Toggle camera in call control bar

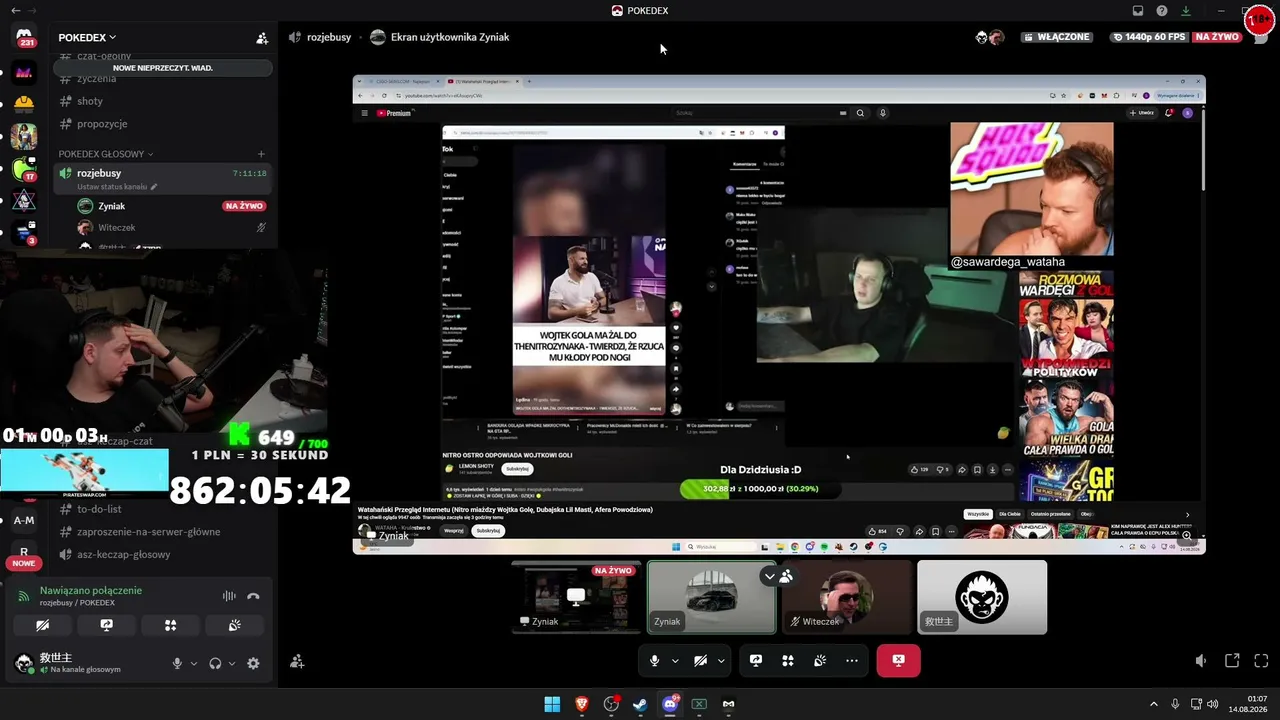click(x=701, y=660)
